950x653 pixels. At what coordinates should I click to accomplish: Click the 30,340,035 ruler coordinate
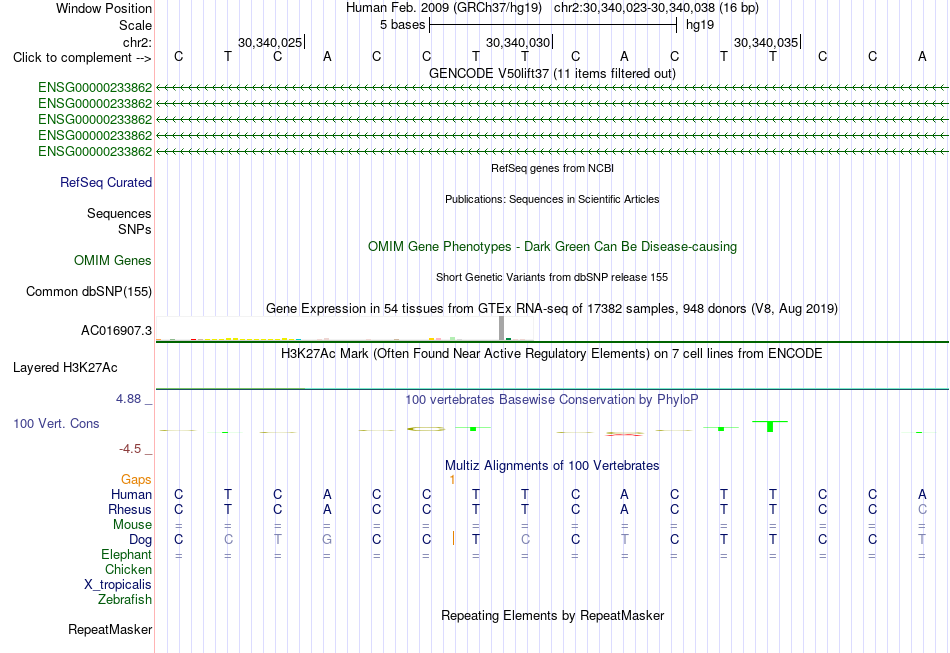coord(766,42)
